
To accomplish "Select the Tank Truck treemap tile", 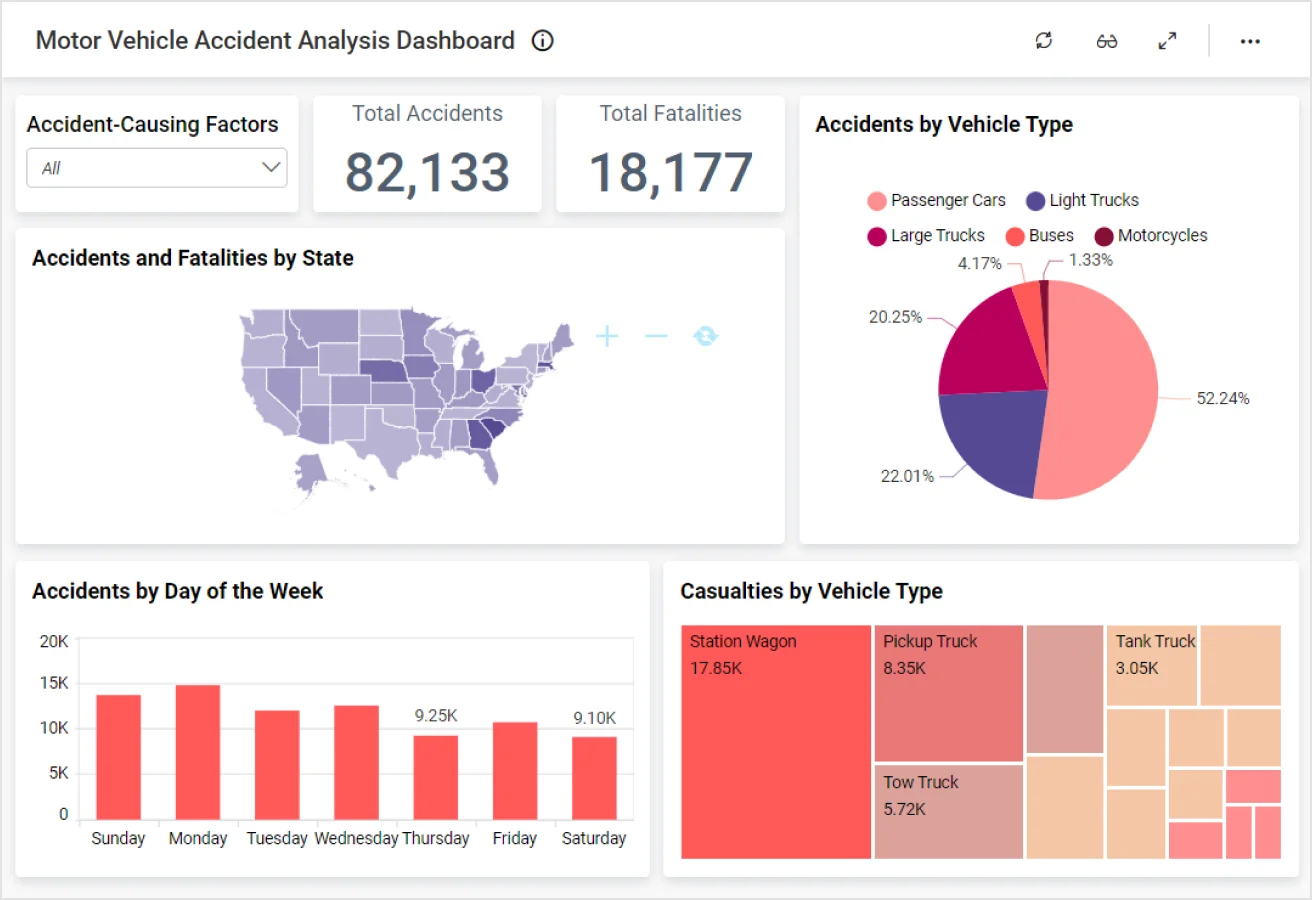I will coord(1152,665).
